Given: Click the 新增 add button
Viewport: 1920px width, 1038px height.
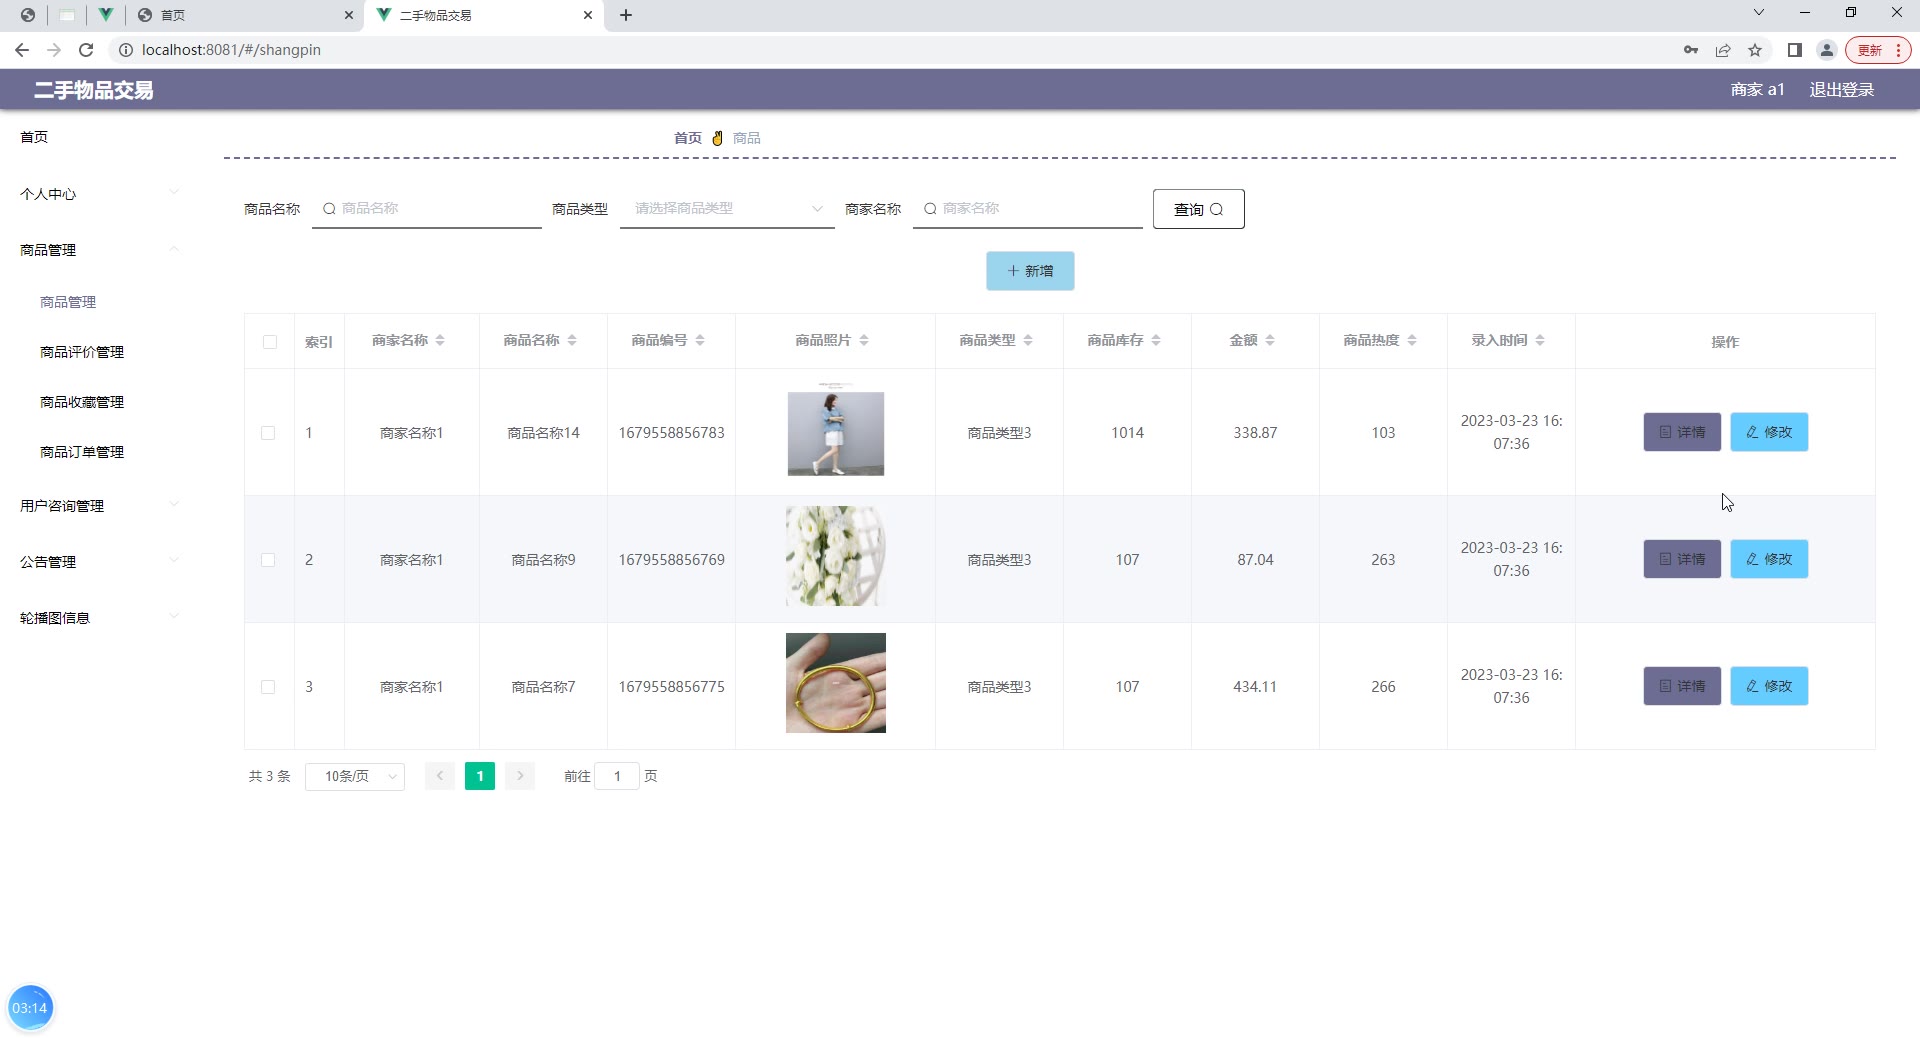Looking at the screenshot, I should (x=1030, y=271).
